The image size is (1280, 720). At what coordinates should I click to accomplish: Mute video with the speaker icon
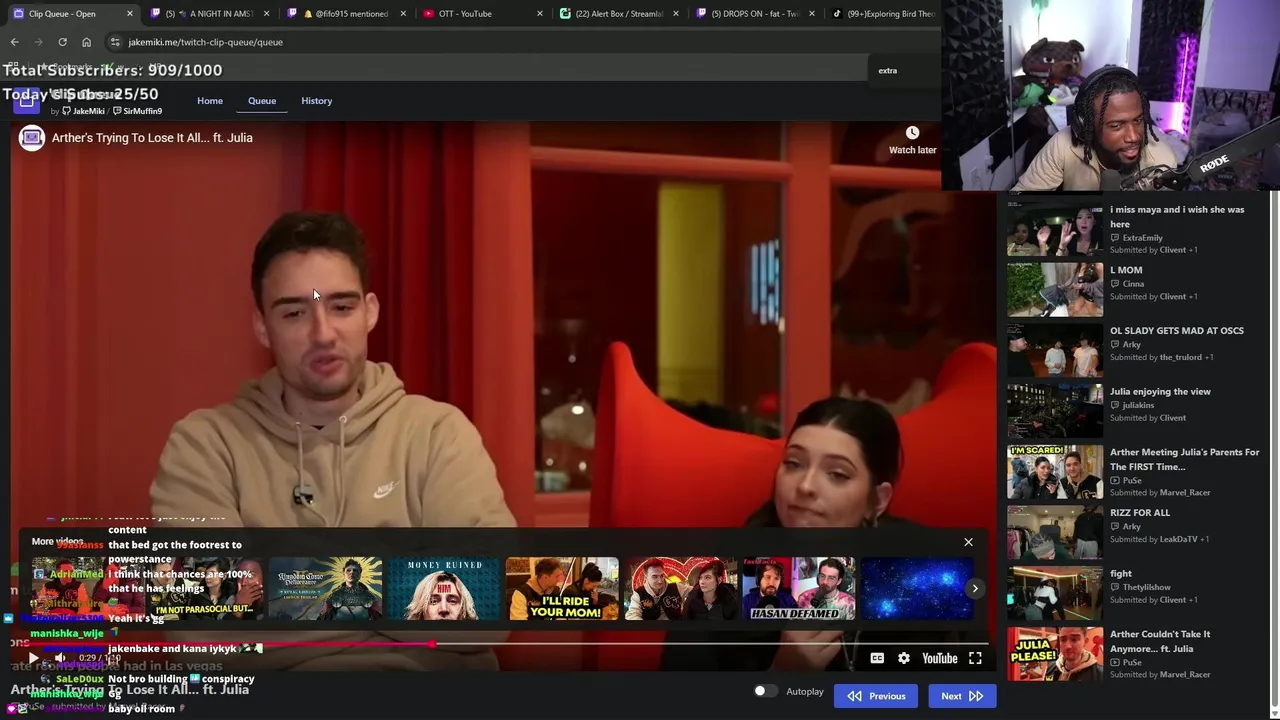[x=59, y=658]
